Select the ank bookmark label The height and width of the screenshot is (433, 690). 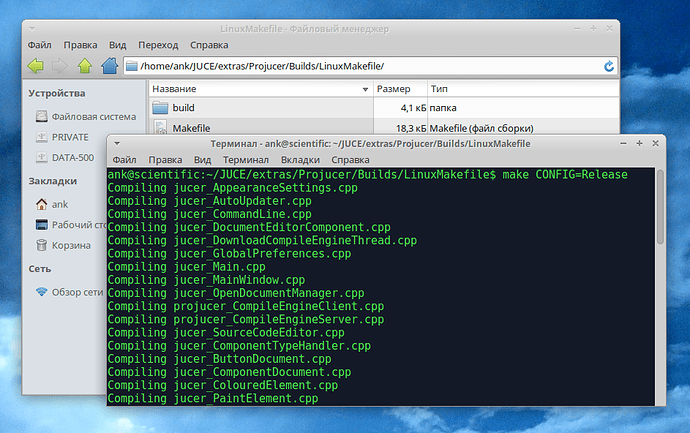tap(60, 204)
